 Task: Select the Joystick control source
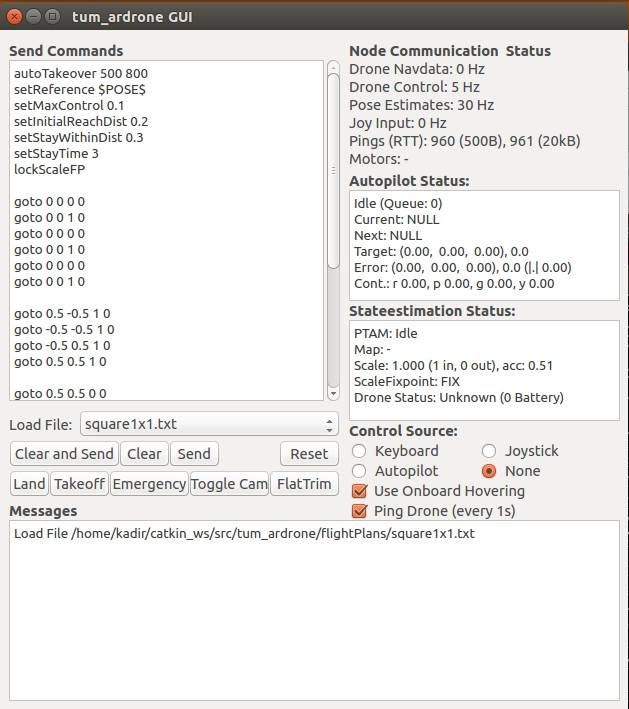pyautogui.click(x=489, y=451)
